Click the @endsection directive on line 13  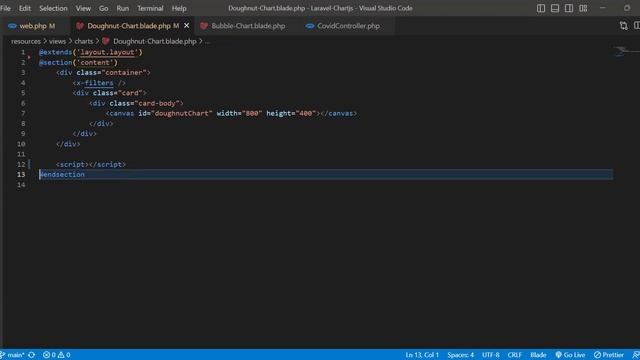pyautogui.click(x=62, y=175)
